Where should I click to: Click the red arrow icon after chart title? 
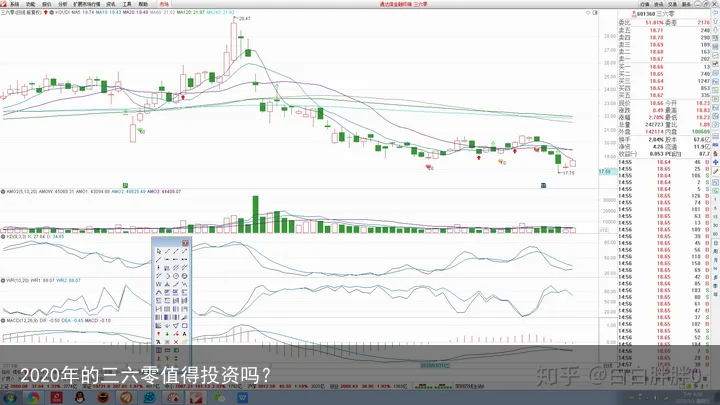[45, 12]
